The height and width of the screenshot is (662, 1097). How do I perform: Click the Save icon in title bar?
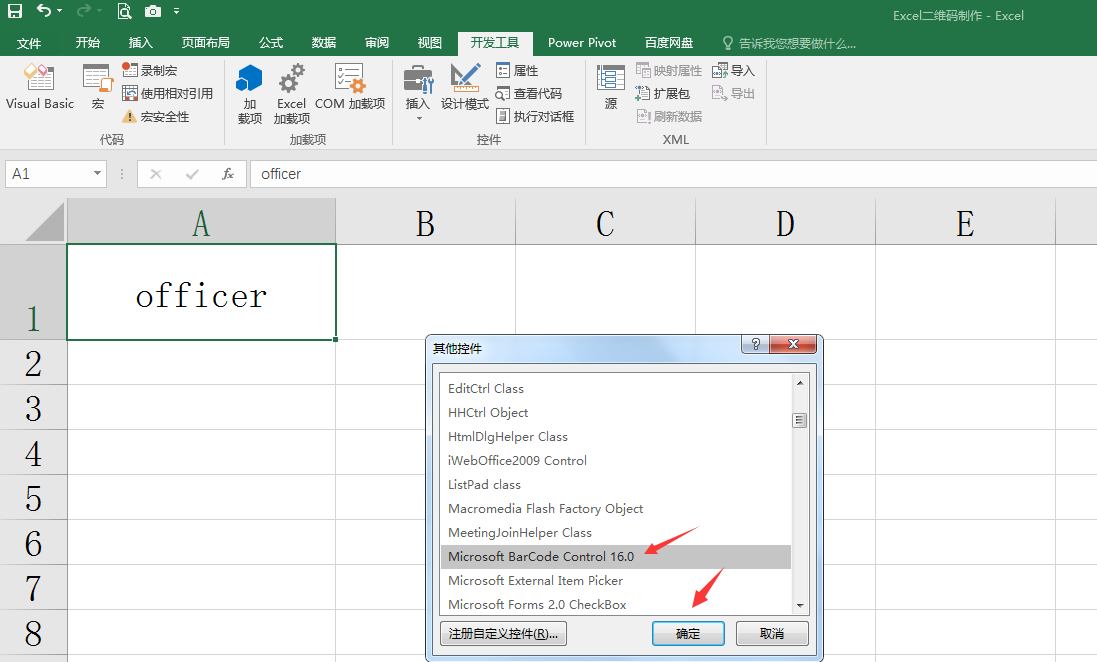point(15,11)
